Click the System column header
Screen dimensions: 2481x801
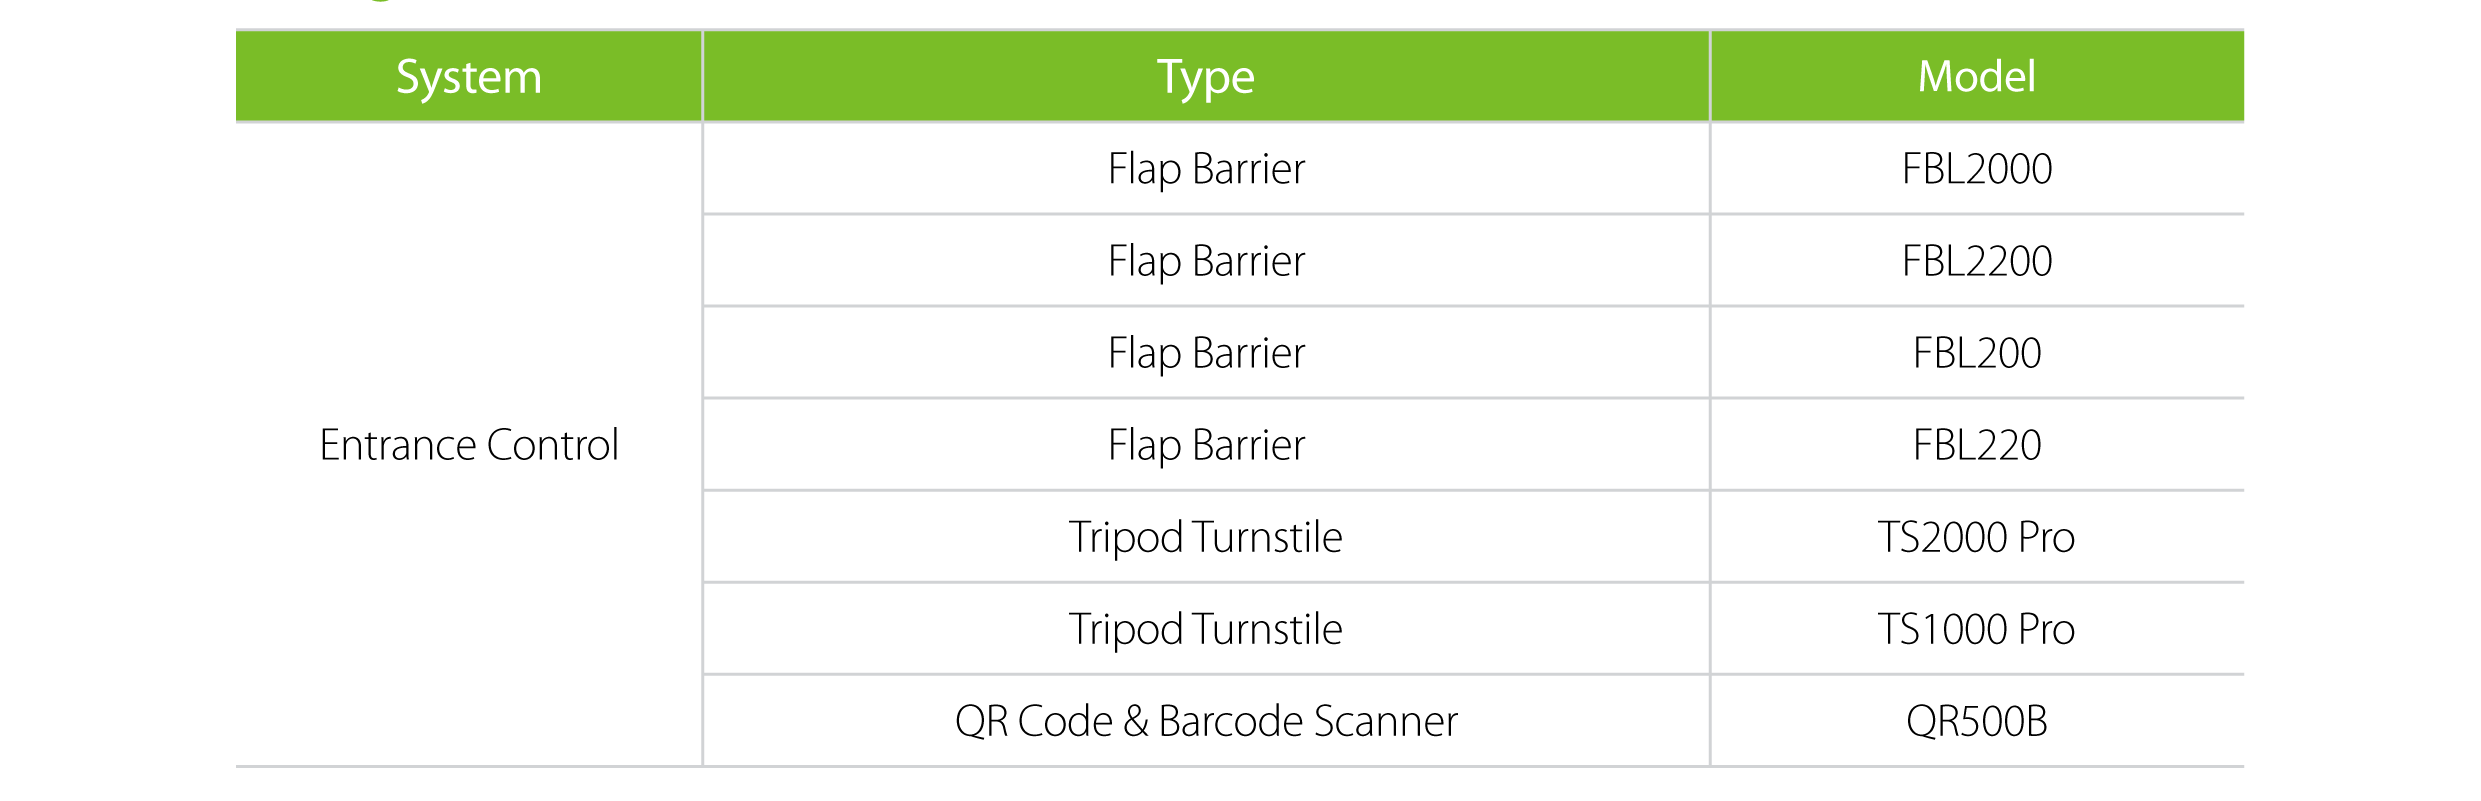[468, 77]
